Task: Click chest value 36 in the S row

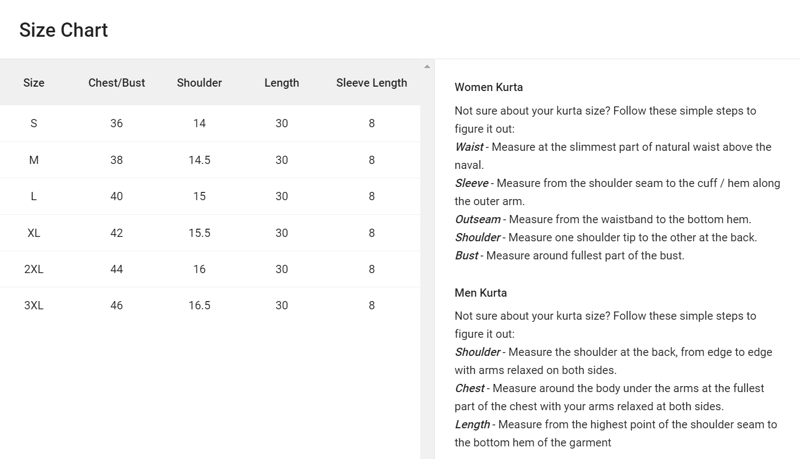Action: pyautogui.click(x=117, y=124)
